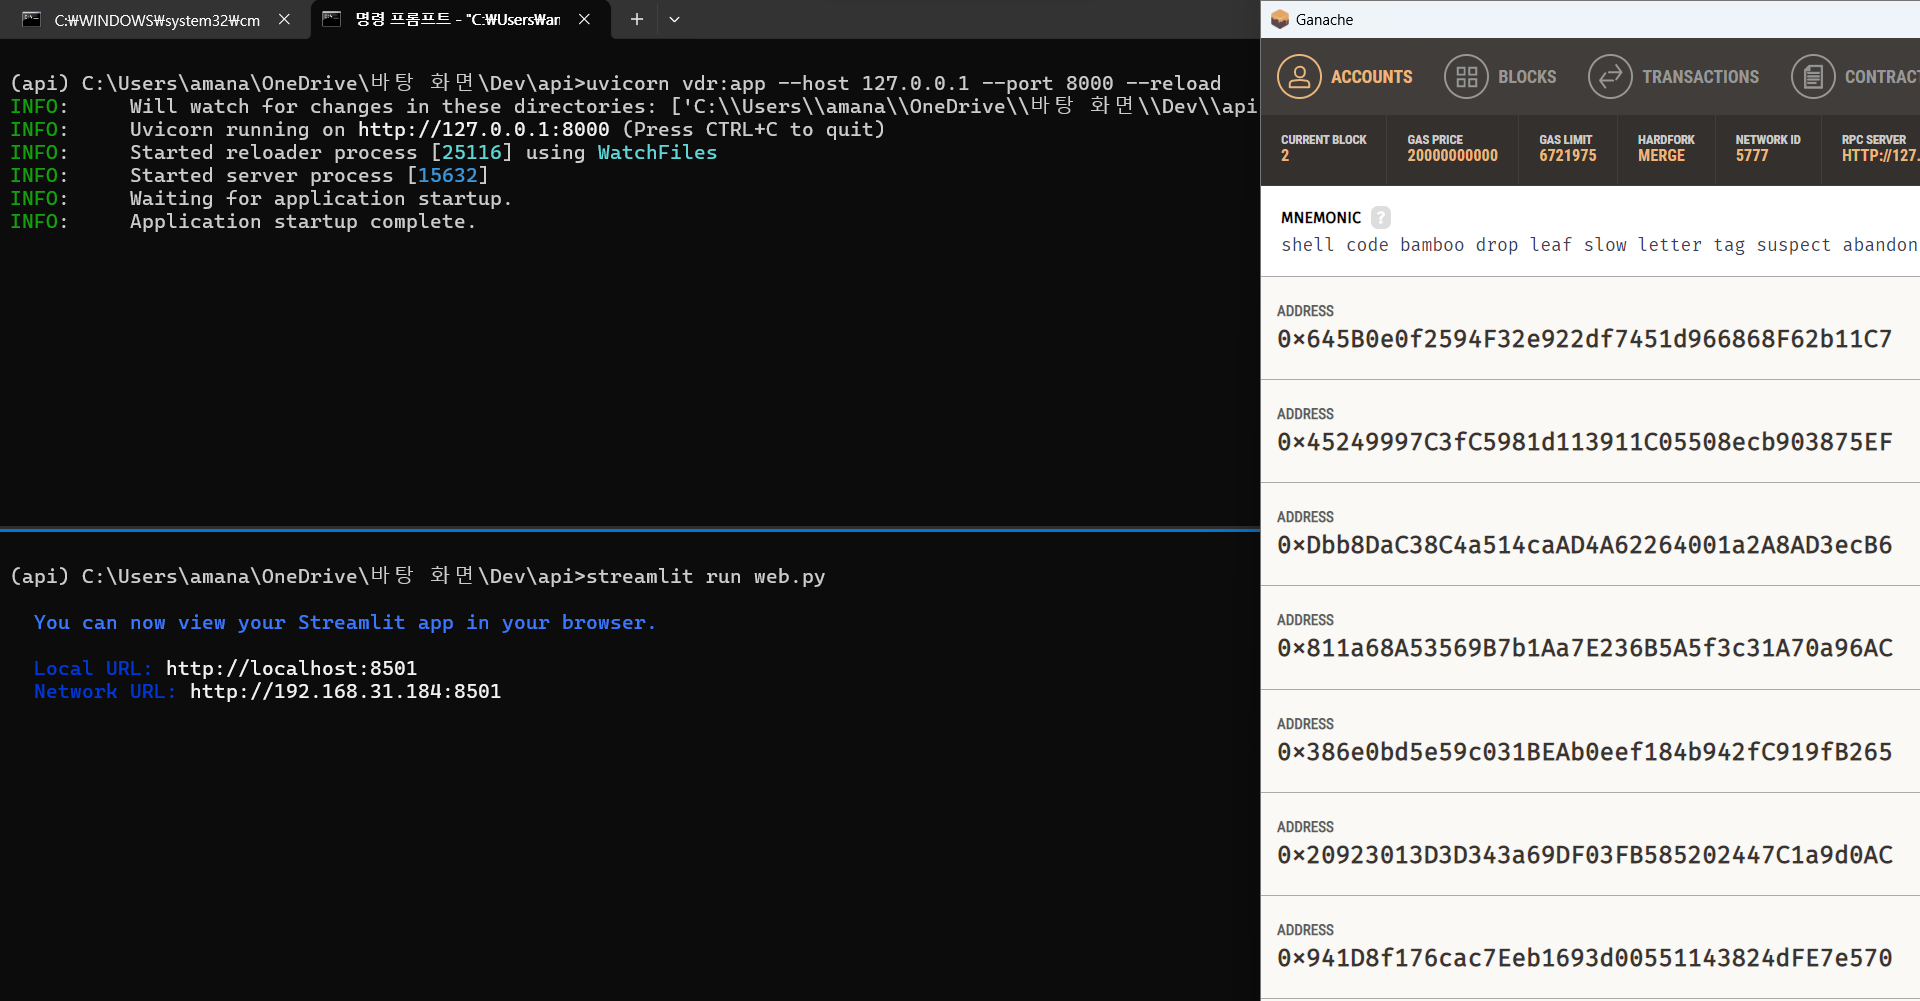Image resolution: width=1920 pixels, height=1001 pixels.
Task: Open a new terminal tab with plus button
Action: (x=636, y=19)
